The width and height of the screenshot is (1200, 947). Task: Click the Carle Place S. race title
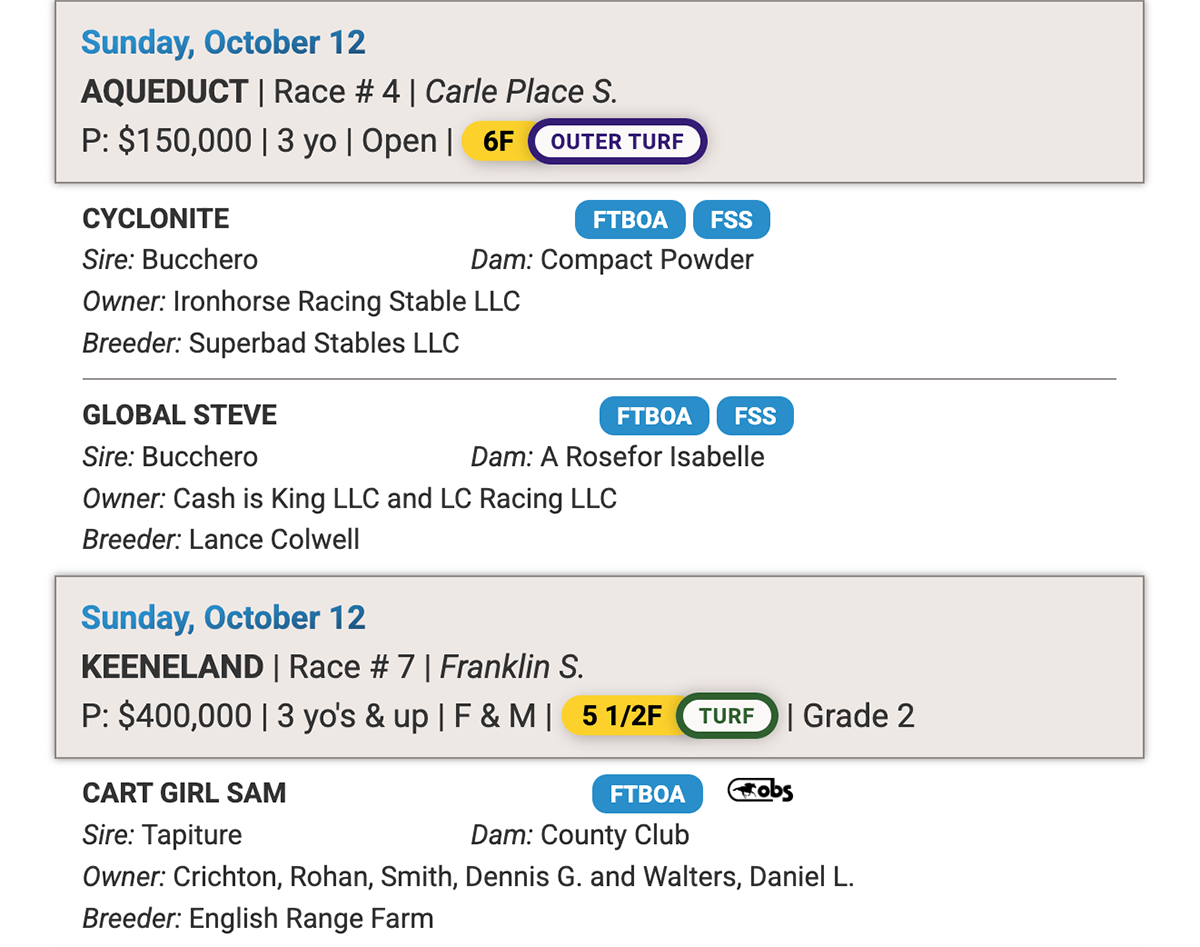[x=521, y=92]
